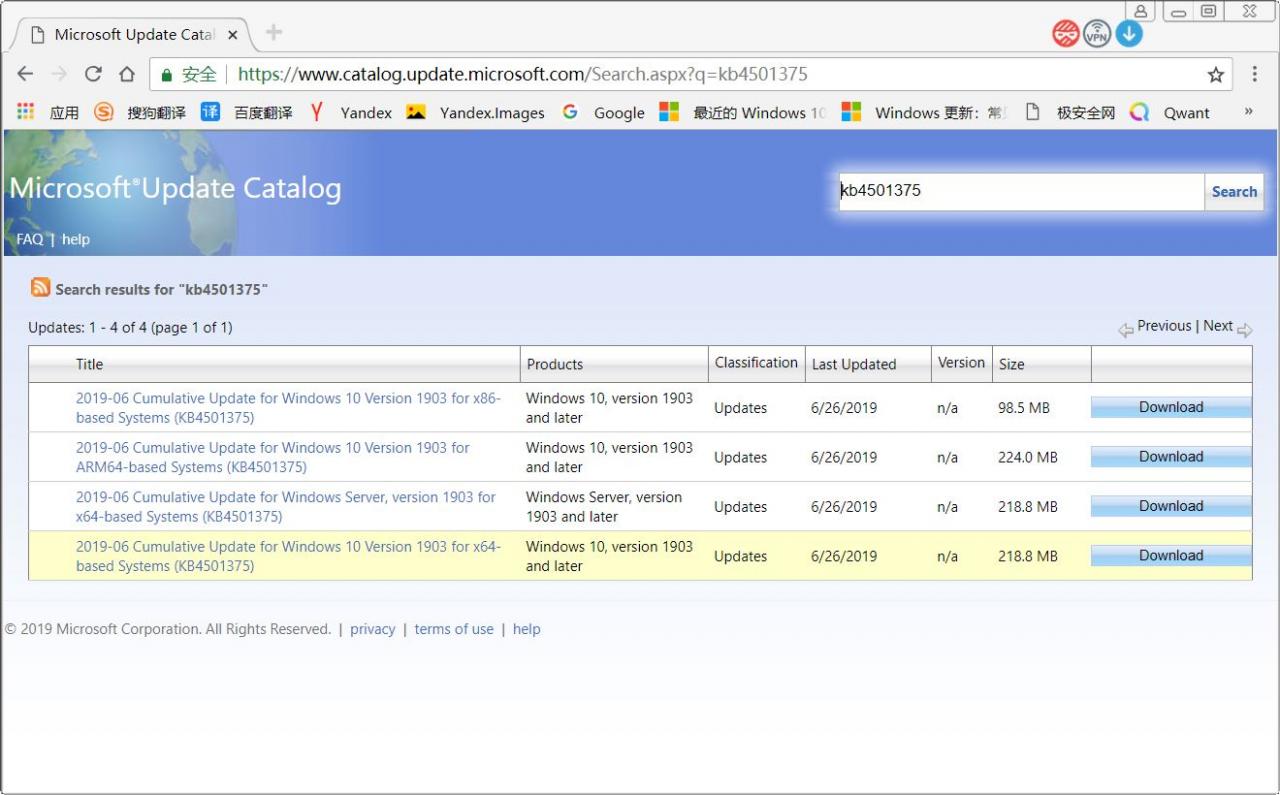Open the terms of use footer link
The width and height of the screenshot is (1280, 795).
point(454,629)
